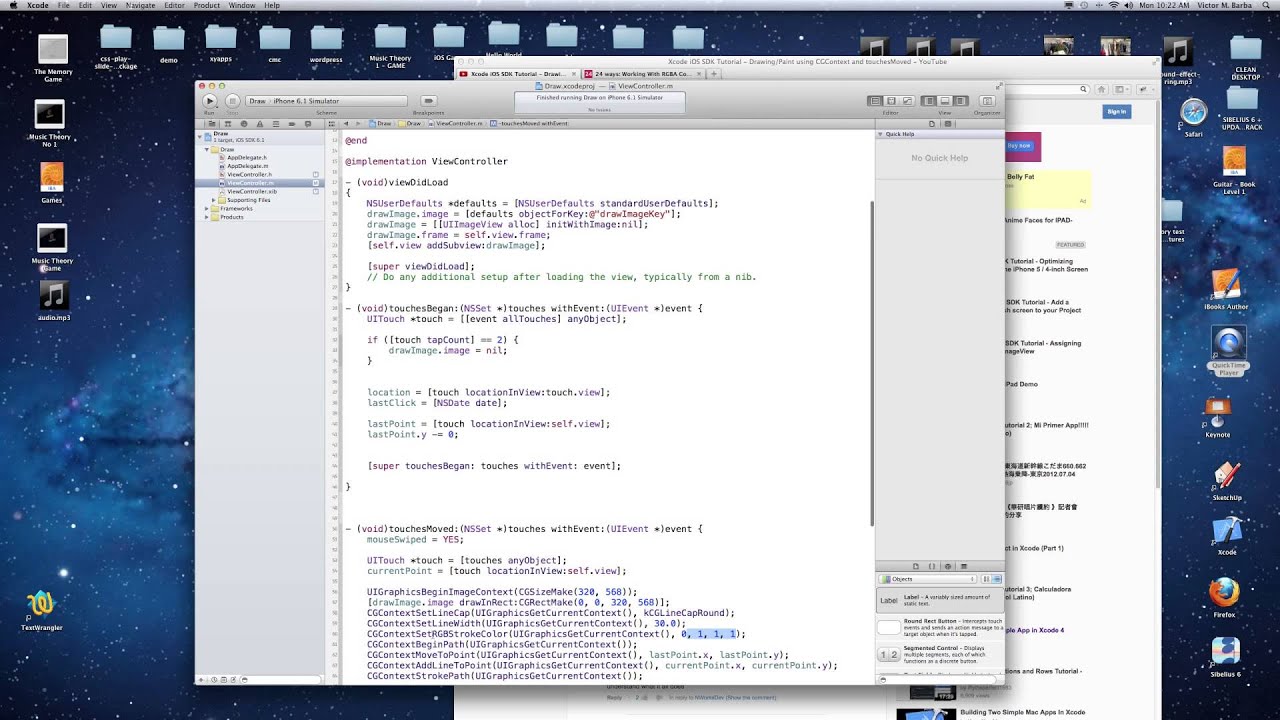Expand the Products group
This screenshot has width=1280, height=720.
[x=207, y=217]
